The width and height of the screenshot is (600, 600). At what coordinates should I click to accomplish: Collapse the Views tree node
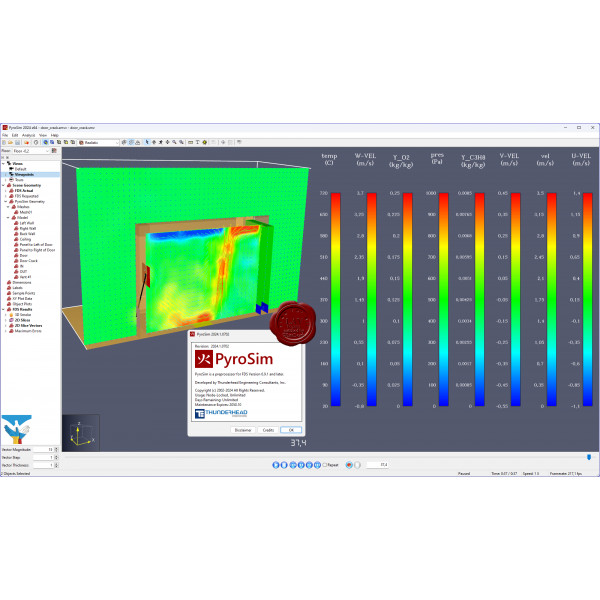pyautogui.click(x=3, y=163)
